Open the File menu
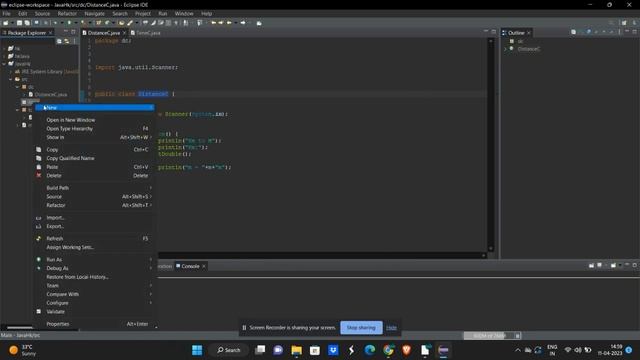640x360 pixels. (7, 13)
